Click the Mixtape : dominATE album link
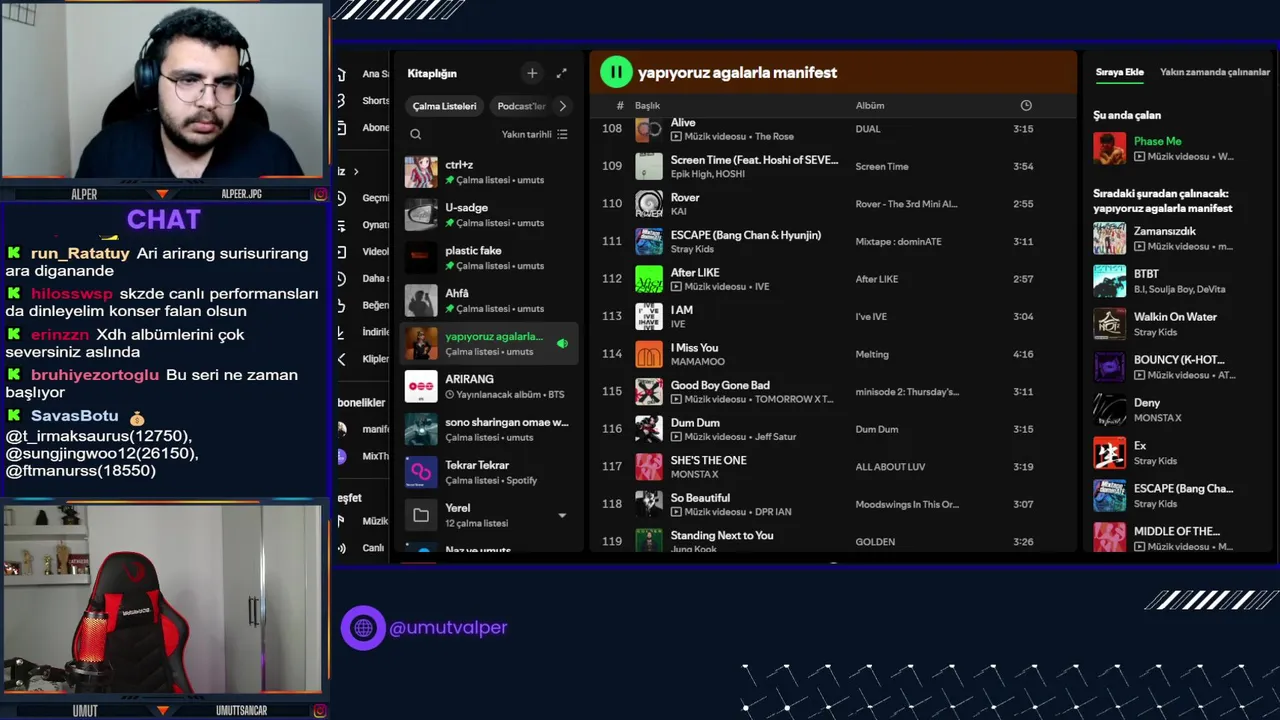Image resolution: width=1280 pixels, height=720 pixels. coord(898,242)
